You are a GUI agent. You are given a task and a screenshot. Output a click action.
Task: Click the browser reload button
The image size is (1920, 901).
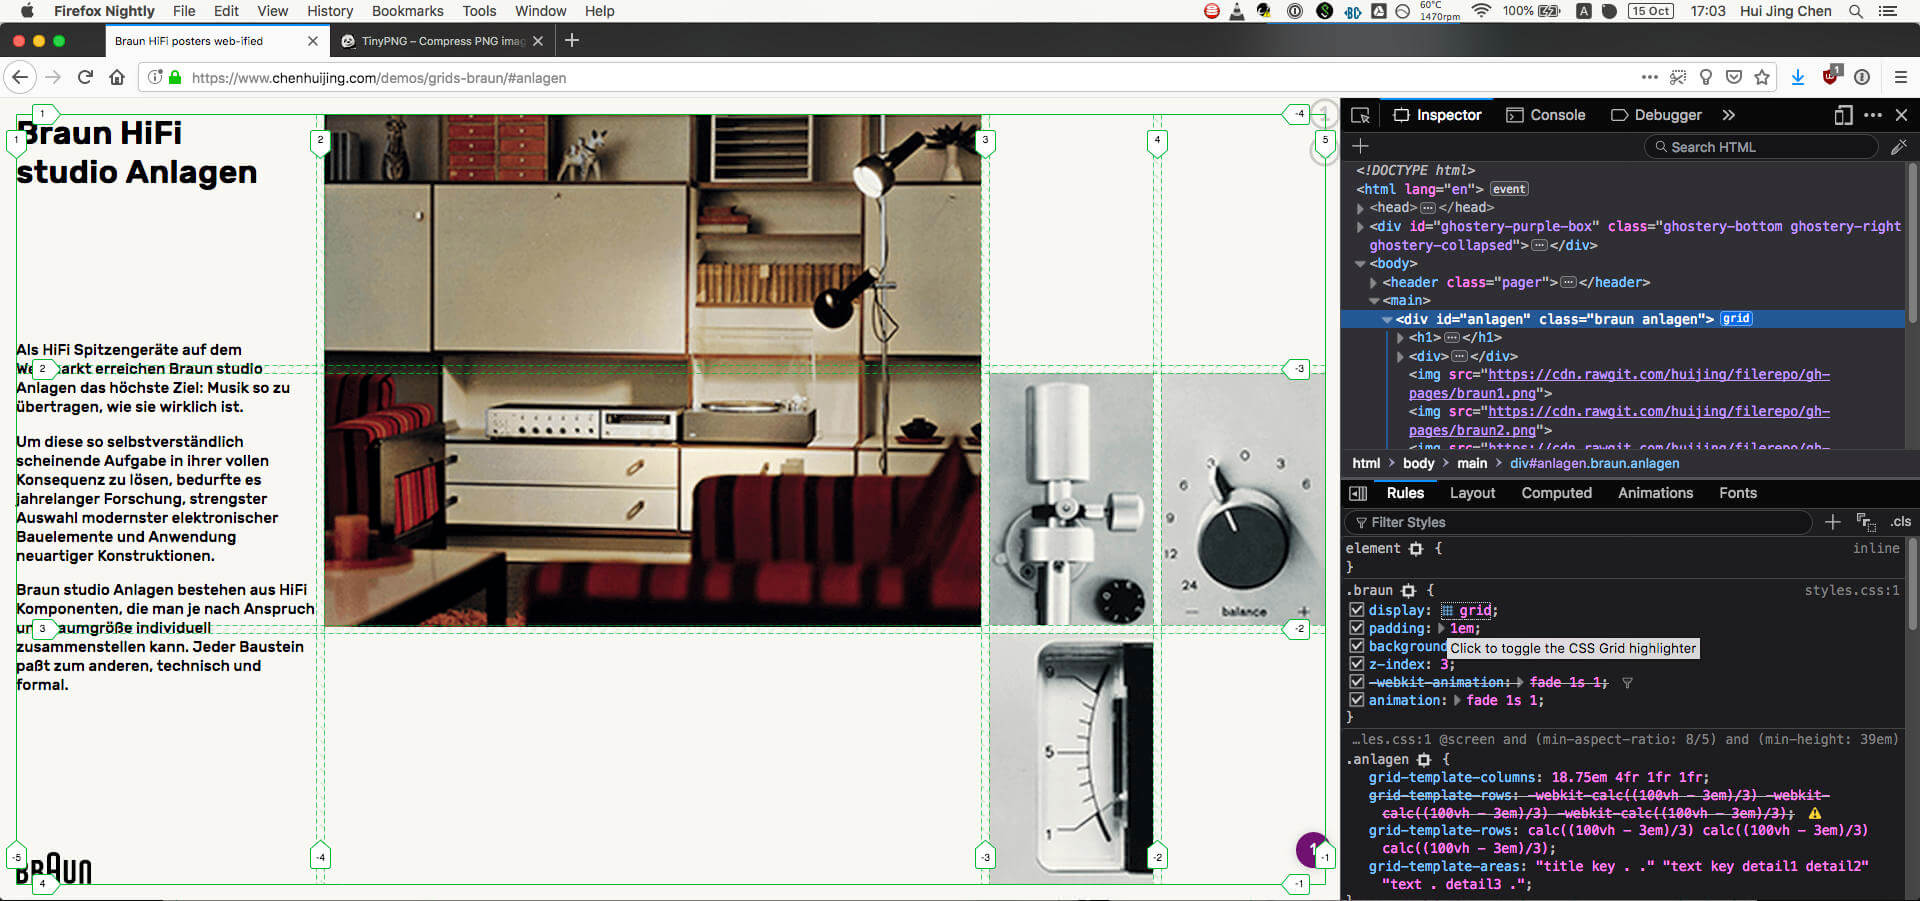coord(85,77)
